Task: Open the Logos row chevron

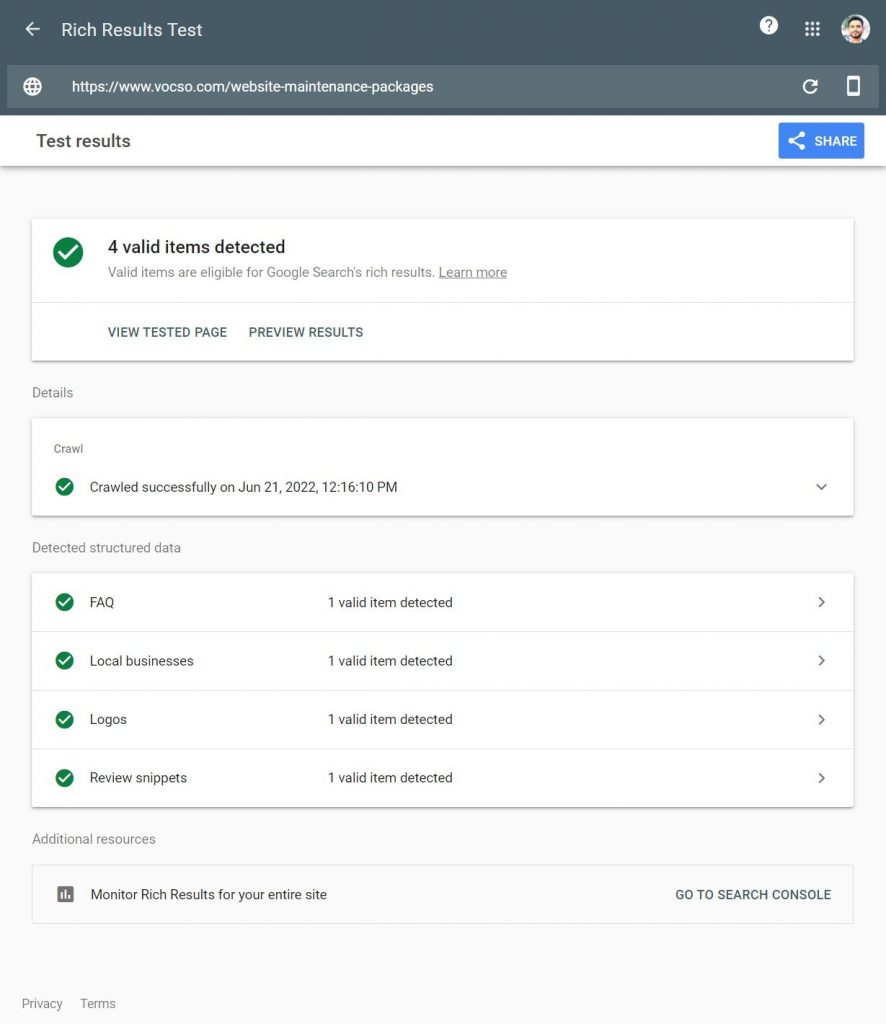Action: click(x=821, y=719)
